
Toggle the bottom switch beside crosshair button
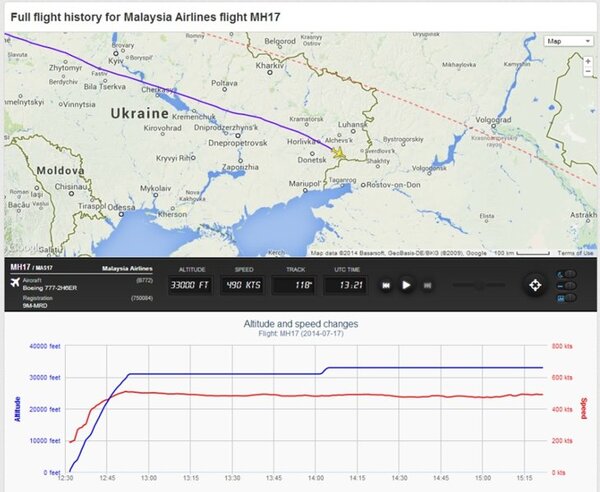(x=570, y=296)
